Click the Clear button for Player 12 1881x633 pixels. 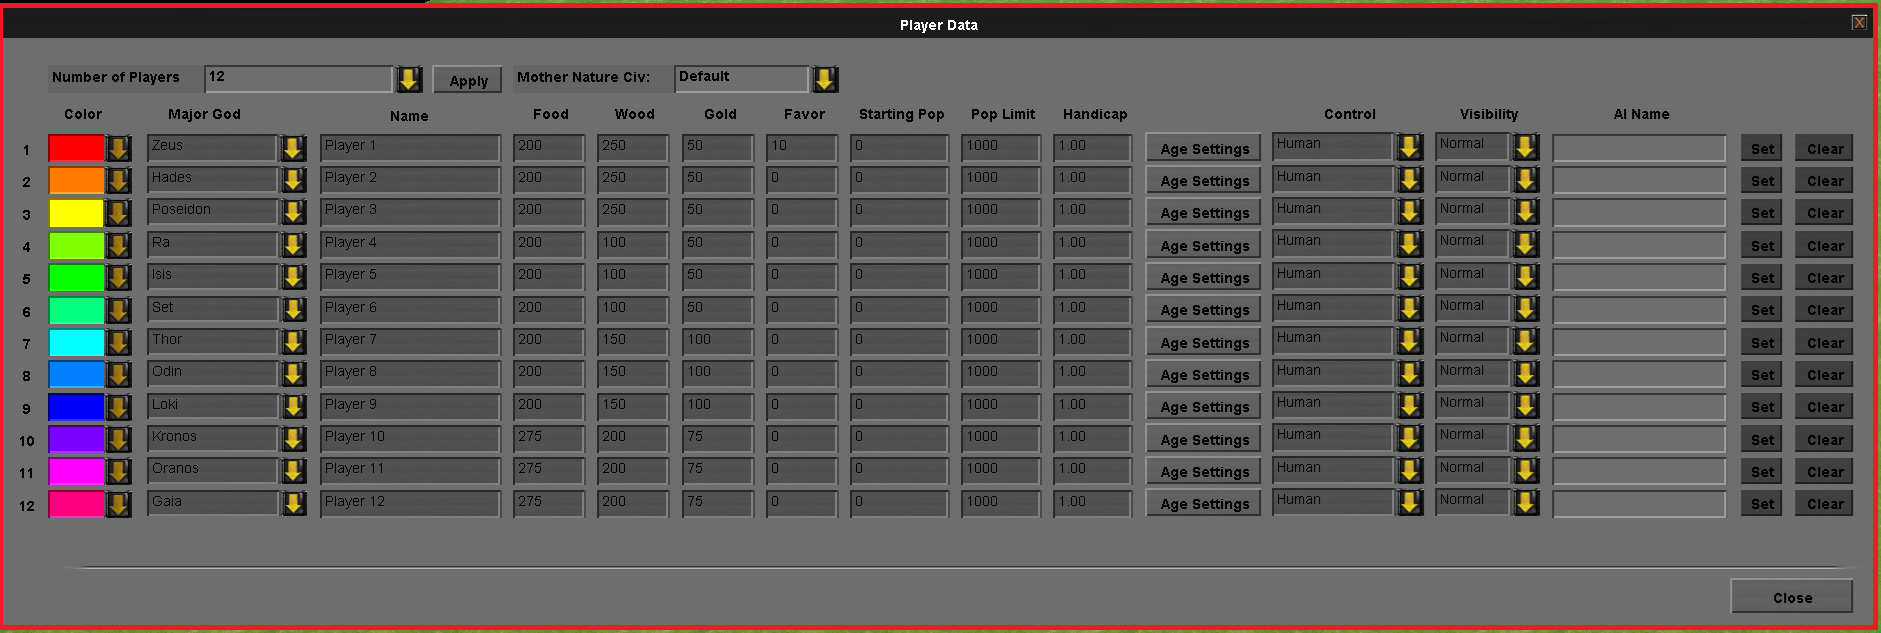[x=1824, y=504]
